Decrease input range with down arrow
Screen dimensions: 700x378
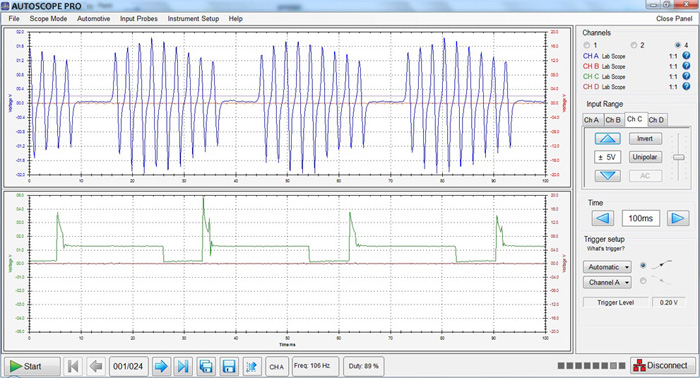click(x=607, y=175)
